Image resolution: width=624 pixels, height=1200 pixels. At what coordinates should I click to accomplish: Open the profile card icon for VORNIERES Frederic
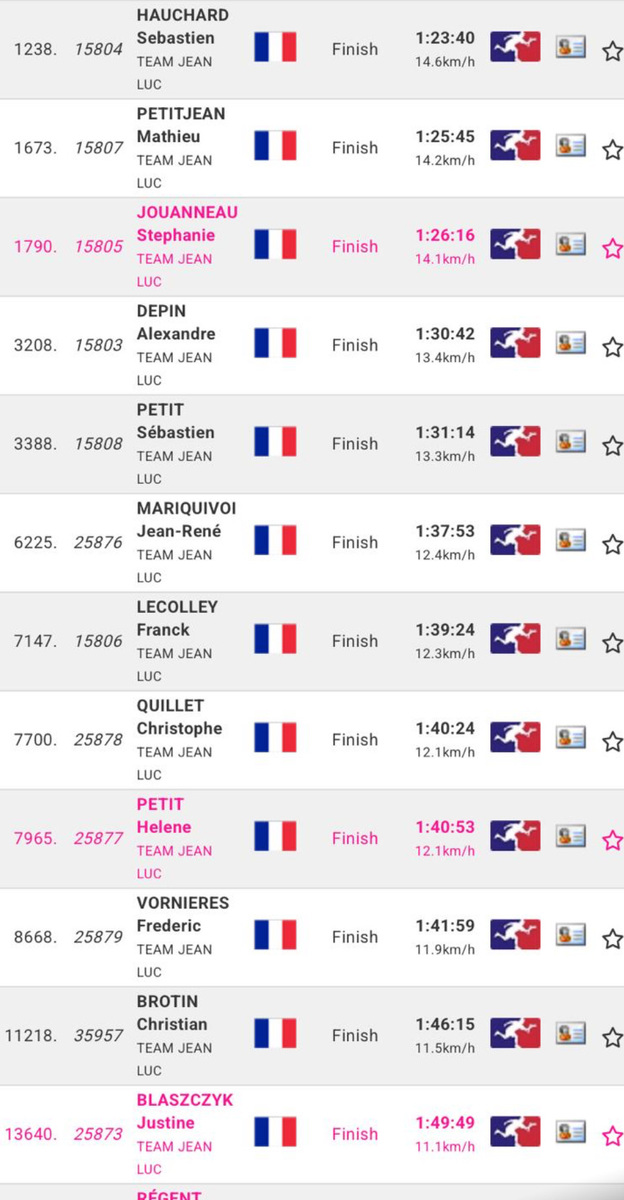571,935
